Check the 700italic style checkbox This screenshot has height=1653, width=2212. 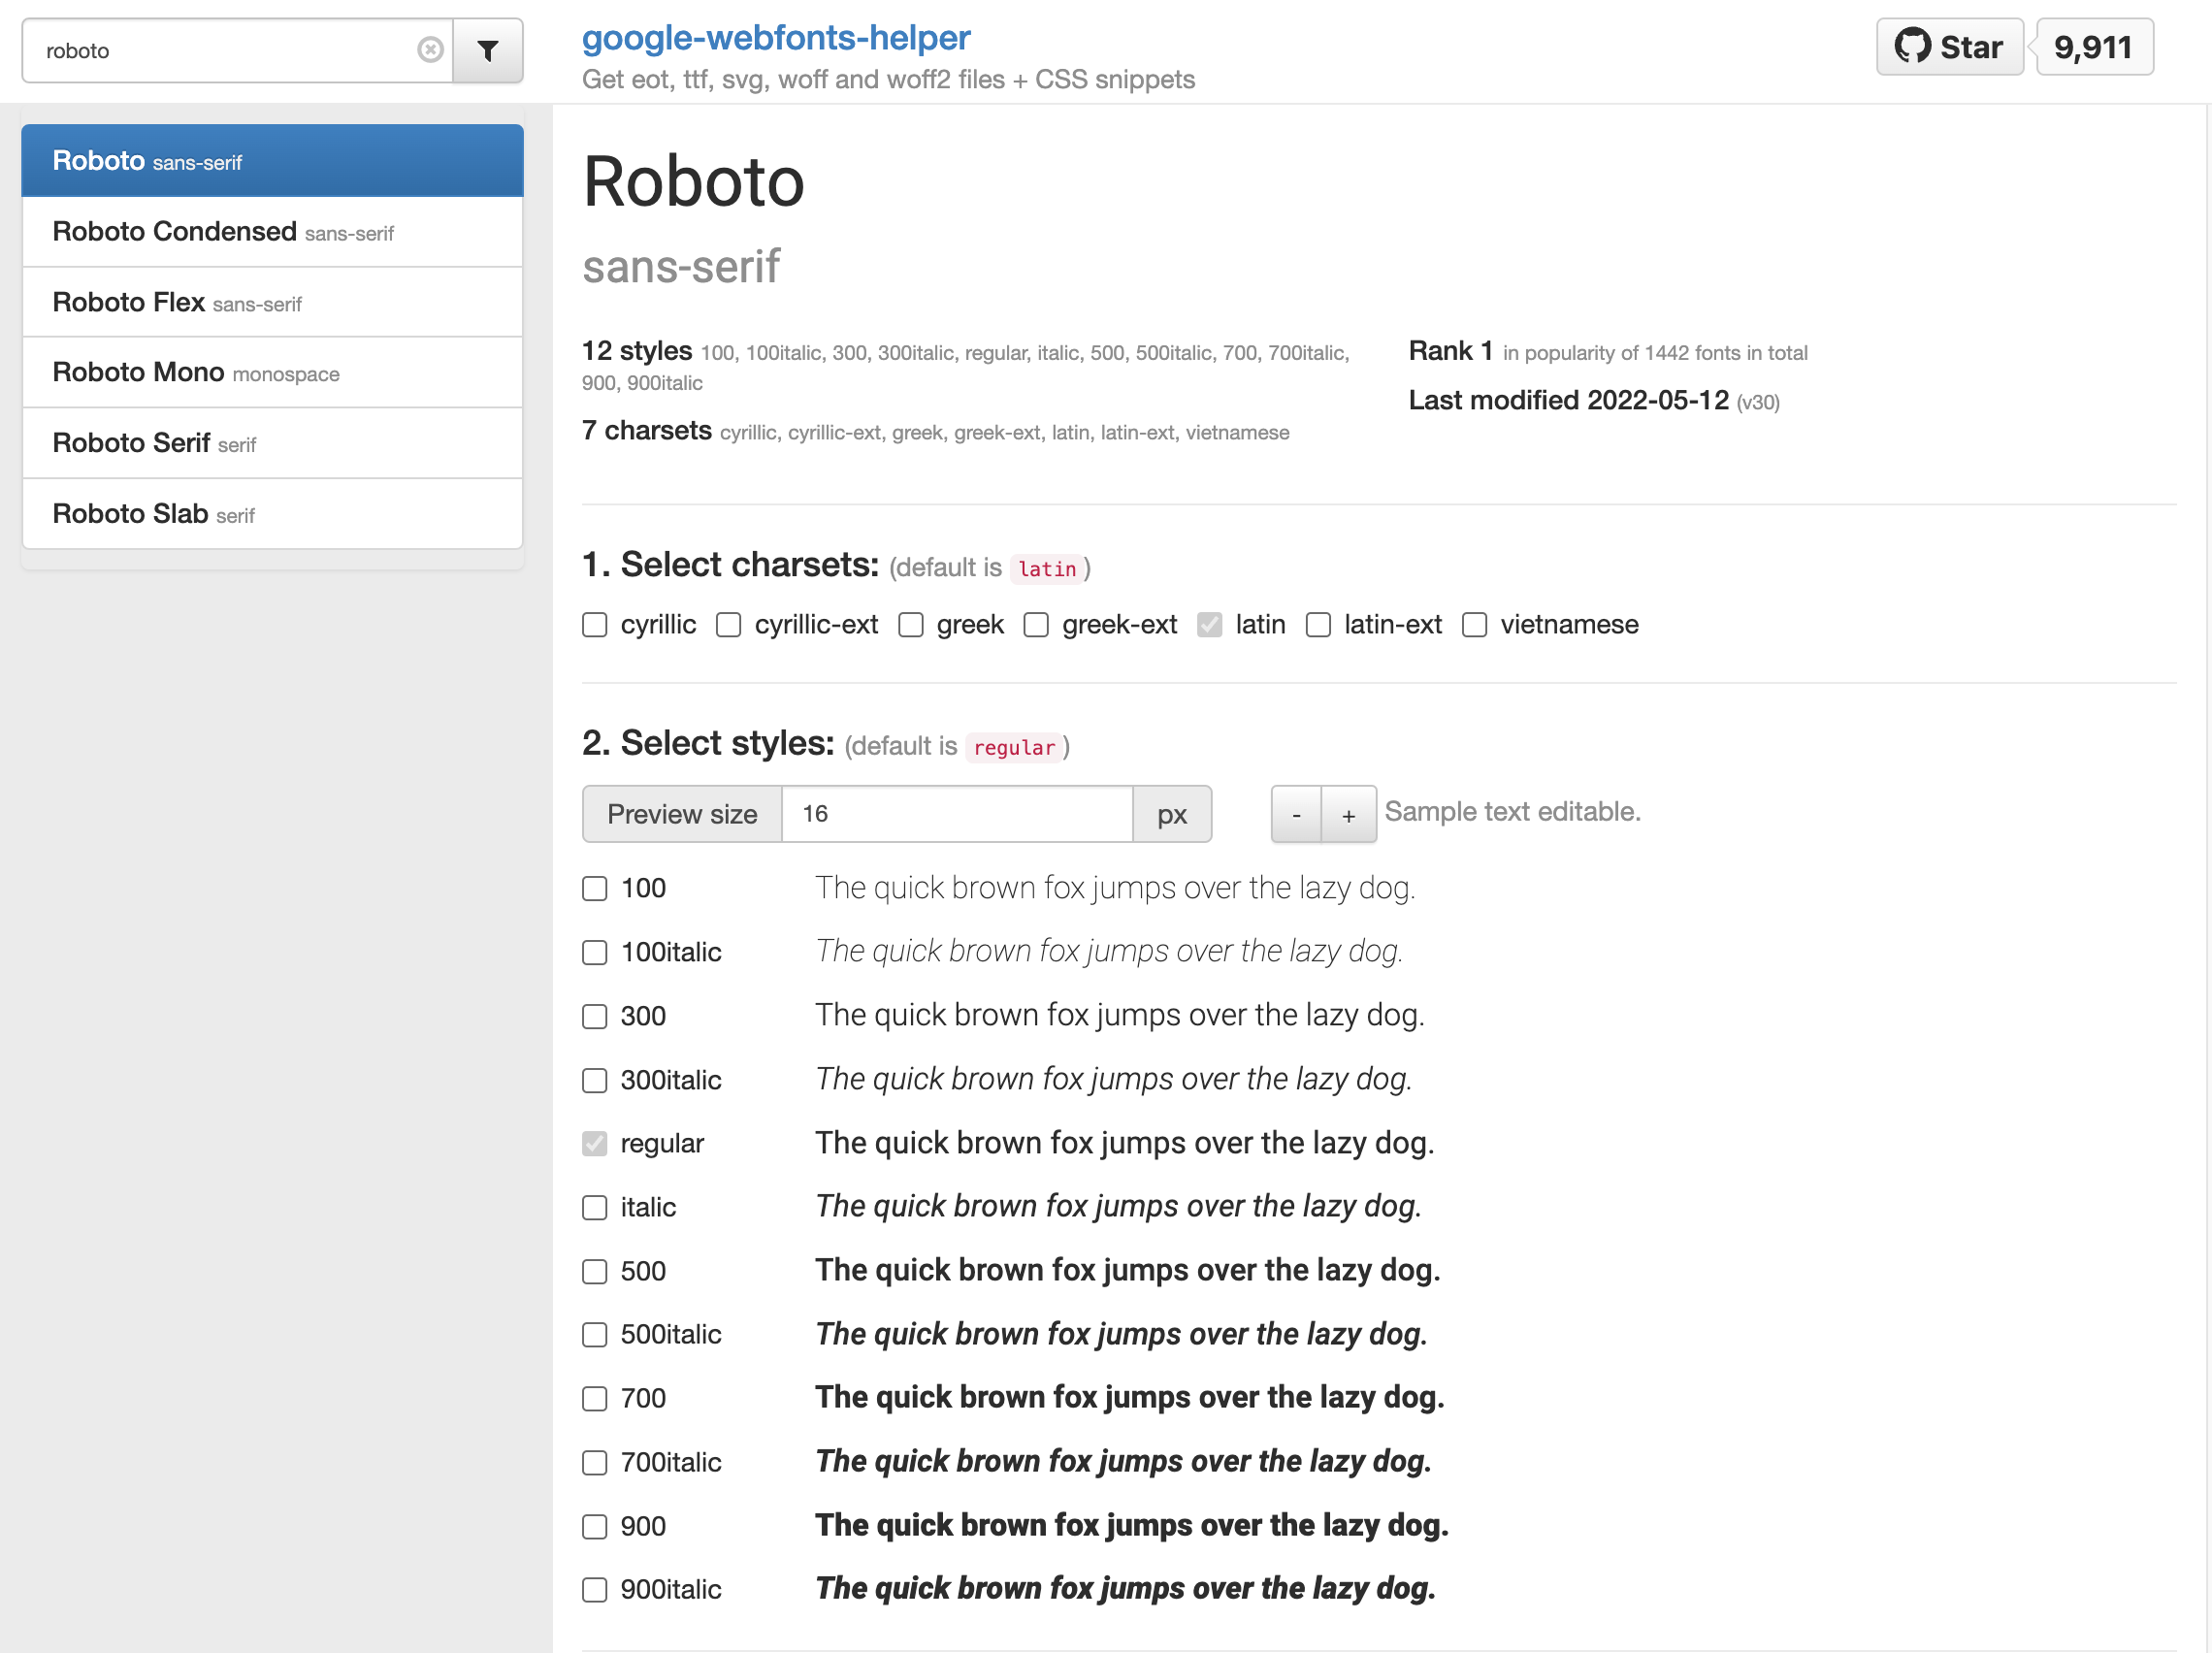pos(595,1463)
